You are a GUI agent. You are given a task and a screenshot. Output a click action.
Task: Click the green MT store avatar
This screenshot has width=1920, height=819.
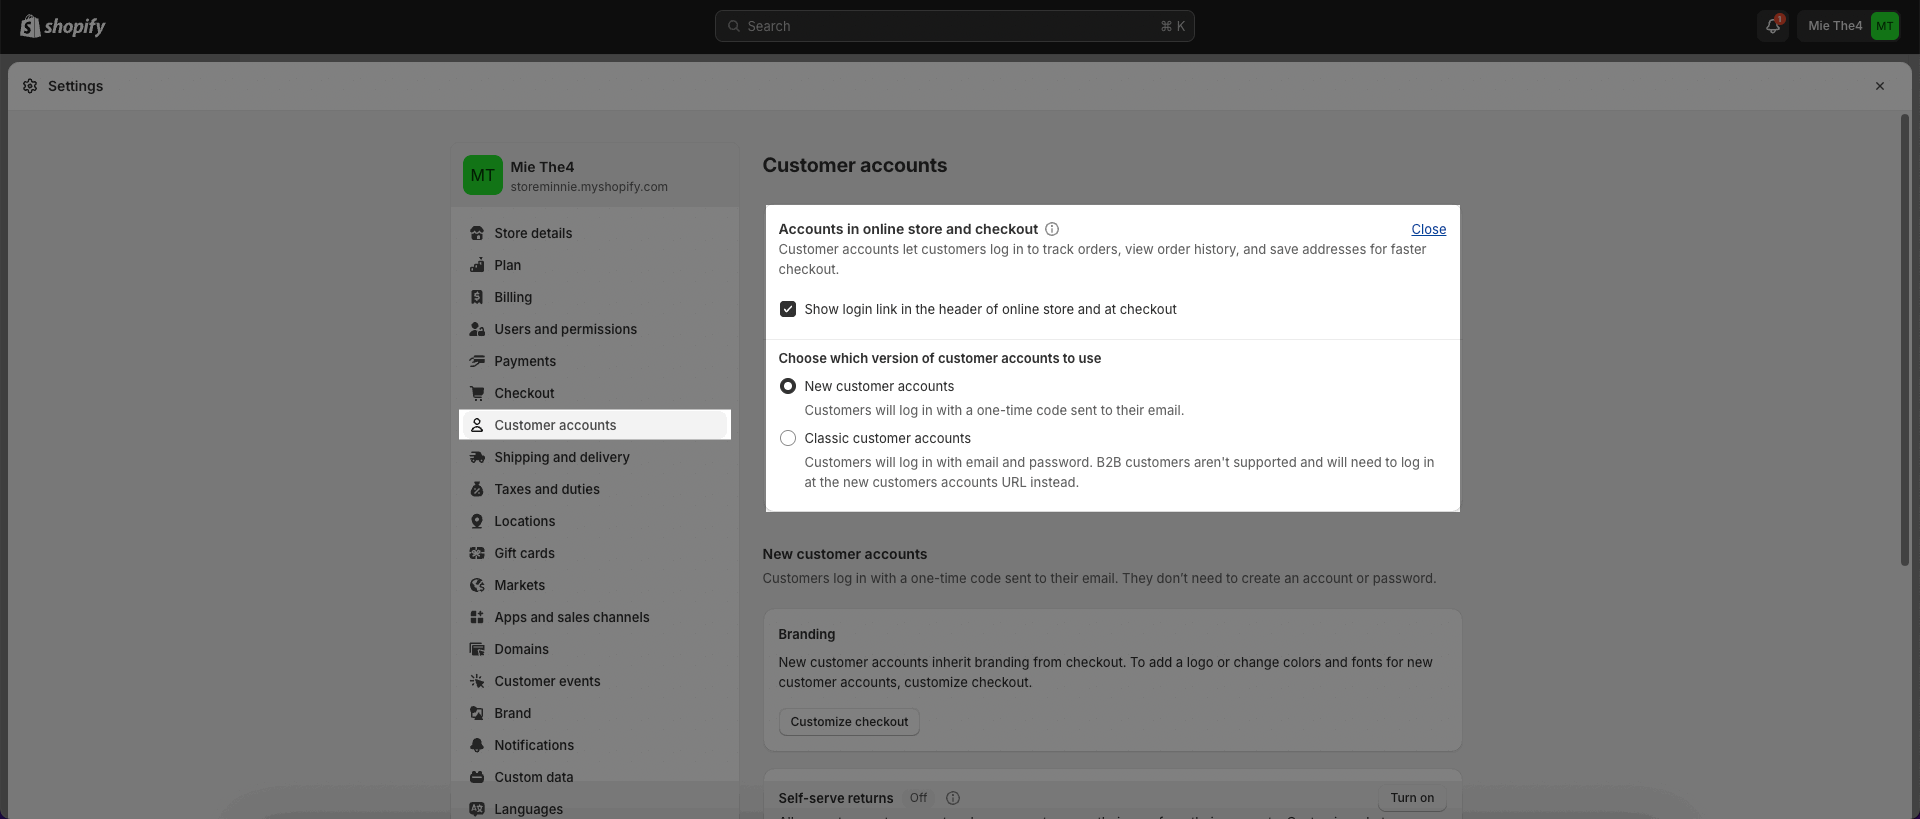[483, 175]
